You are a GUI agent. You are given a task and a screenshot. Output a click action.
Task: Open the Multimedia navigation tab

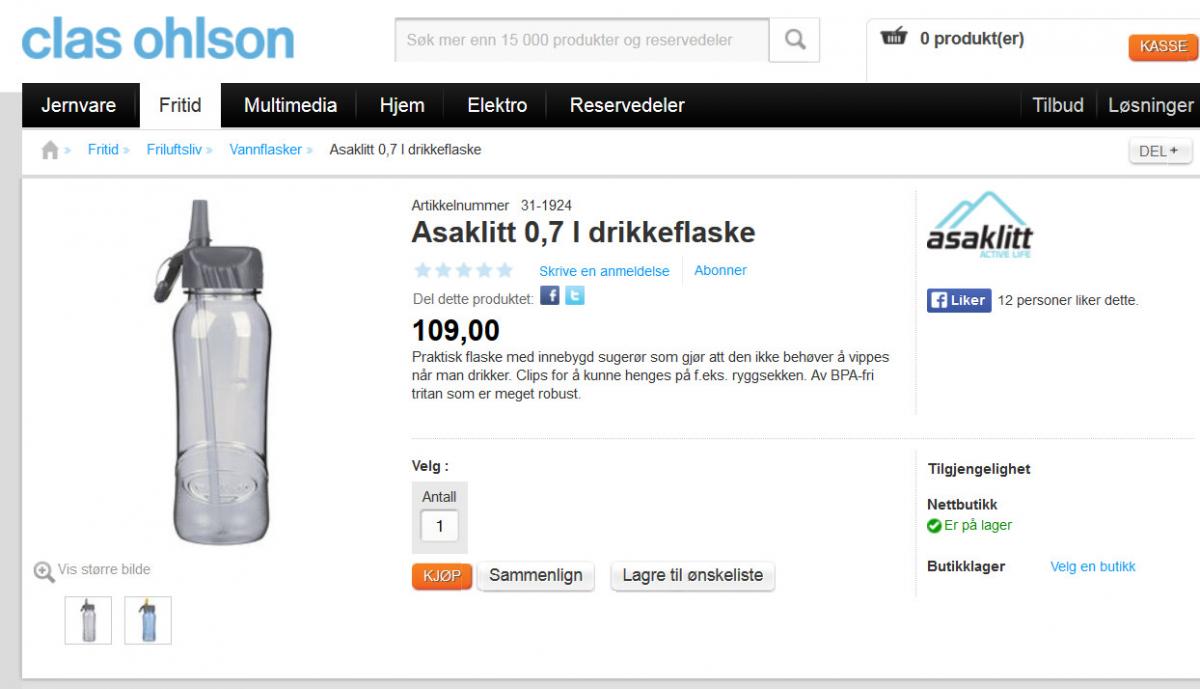point(290,105)
